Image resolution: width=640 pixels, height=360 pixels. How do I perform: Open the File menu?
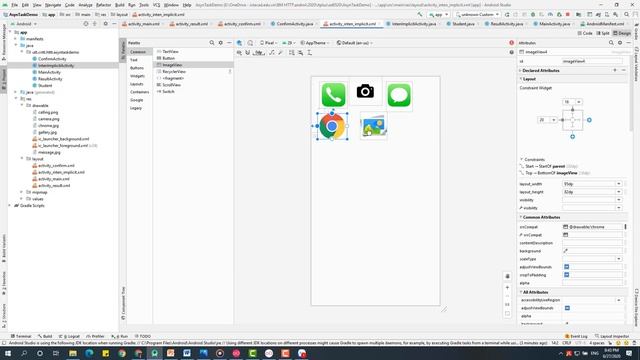pyautogui.click(x=14, y=5)
